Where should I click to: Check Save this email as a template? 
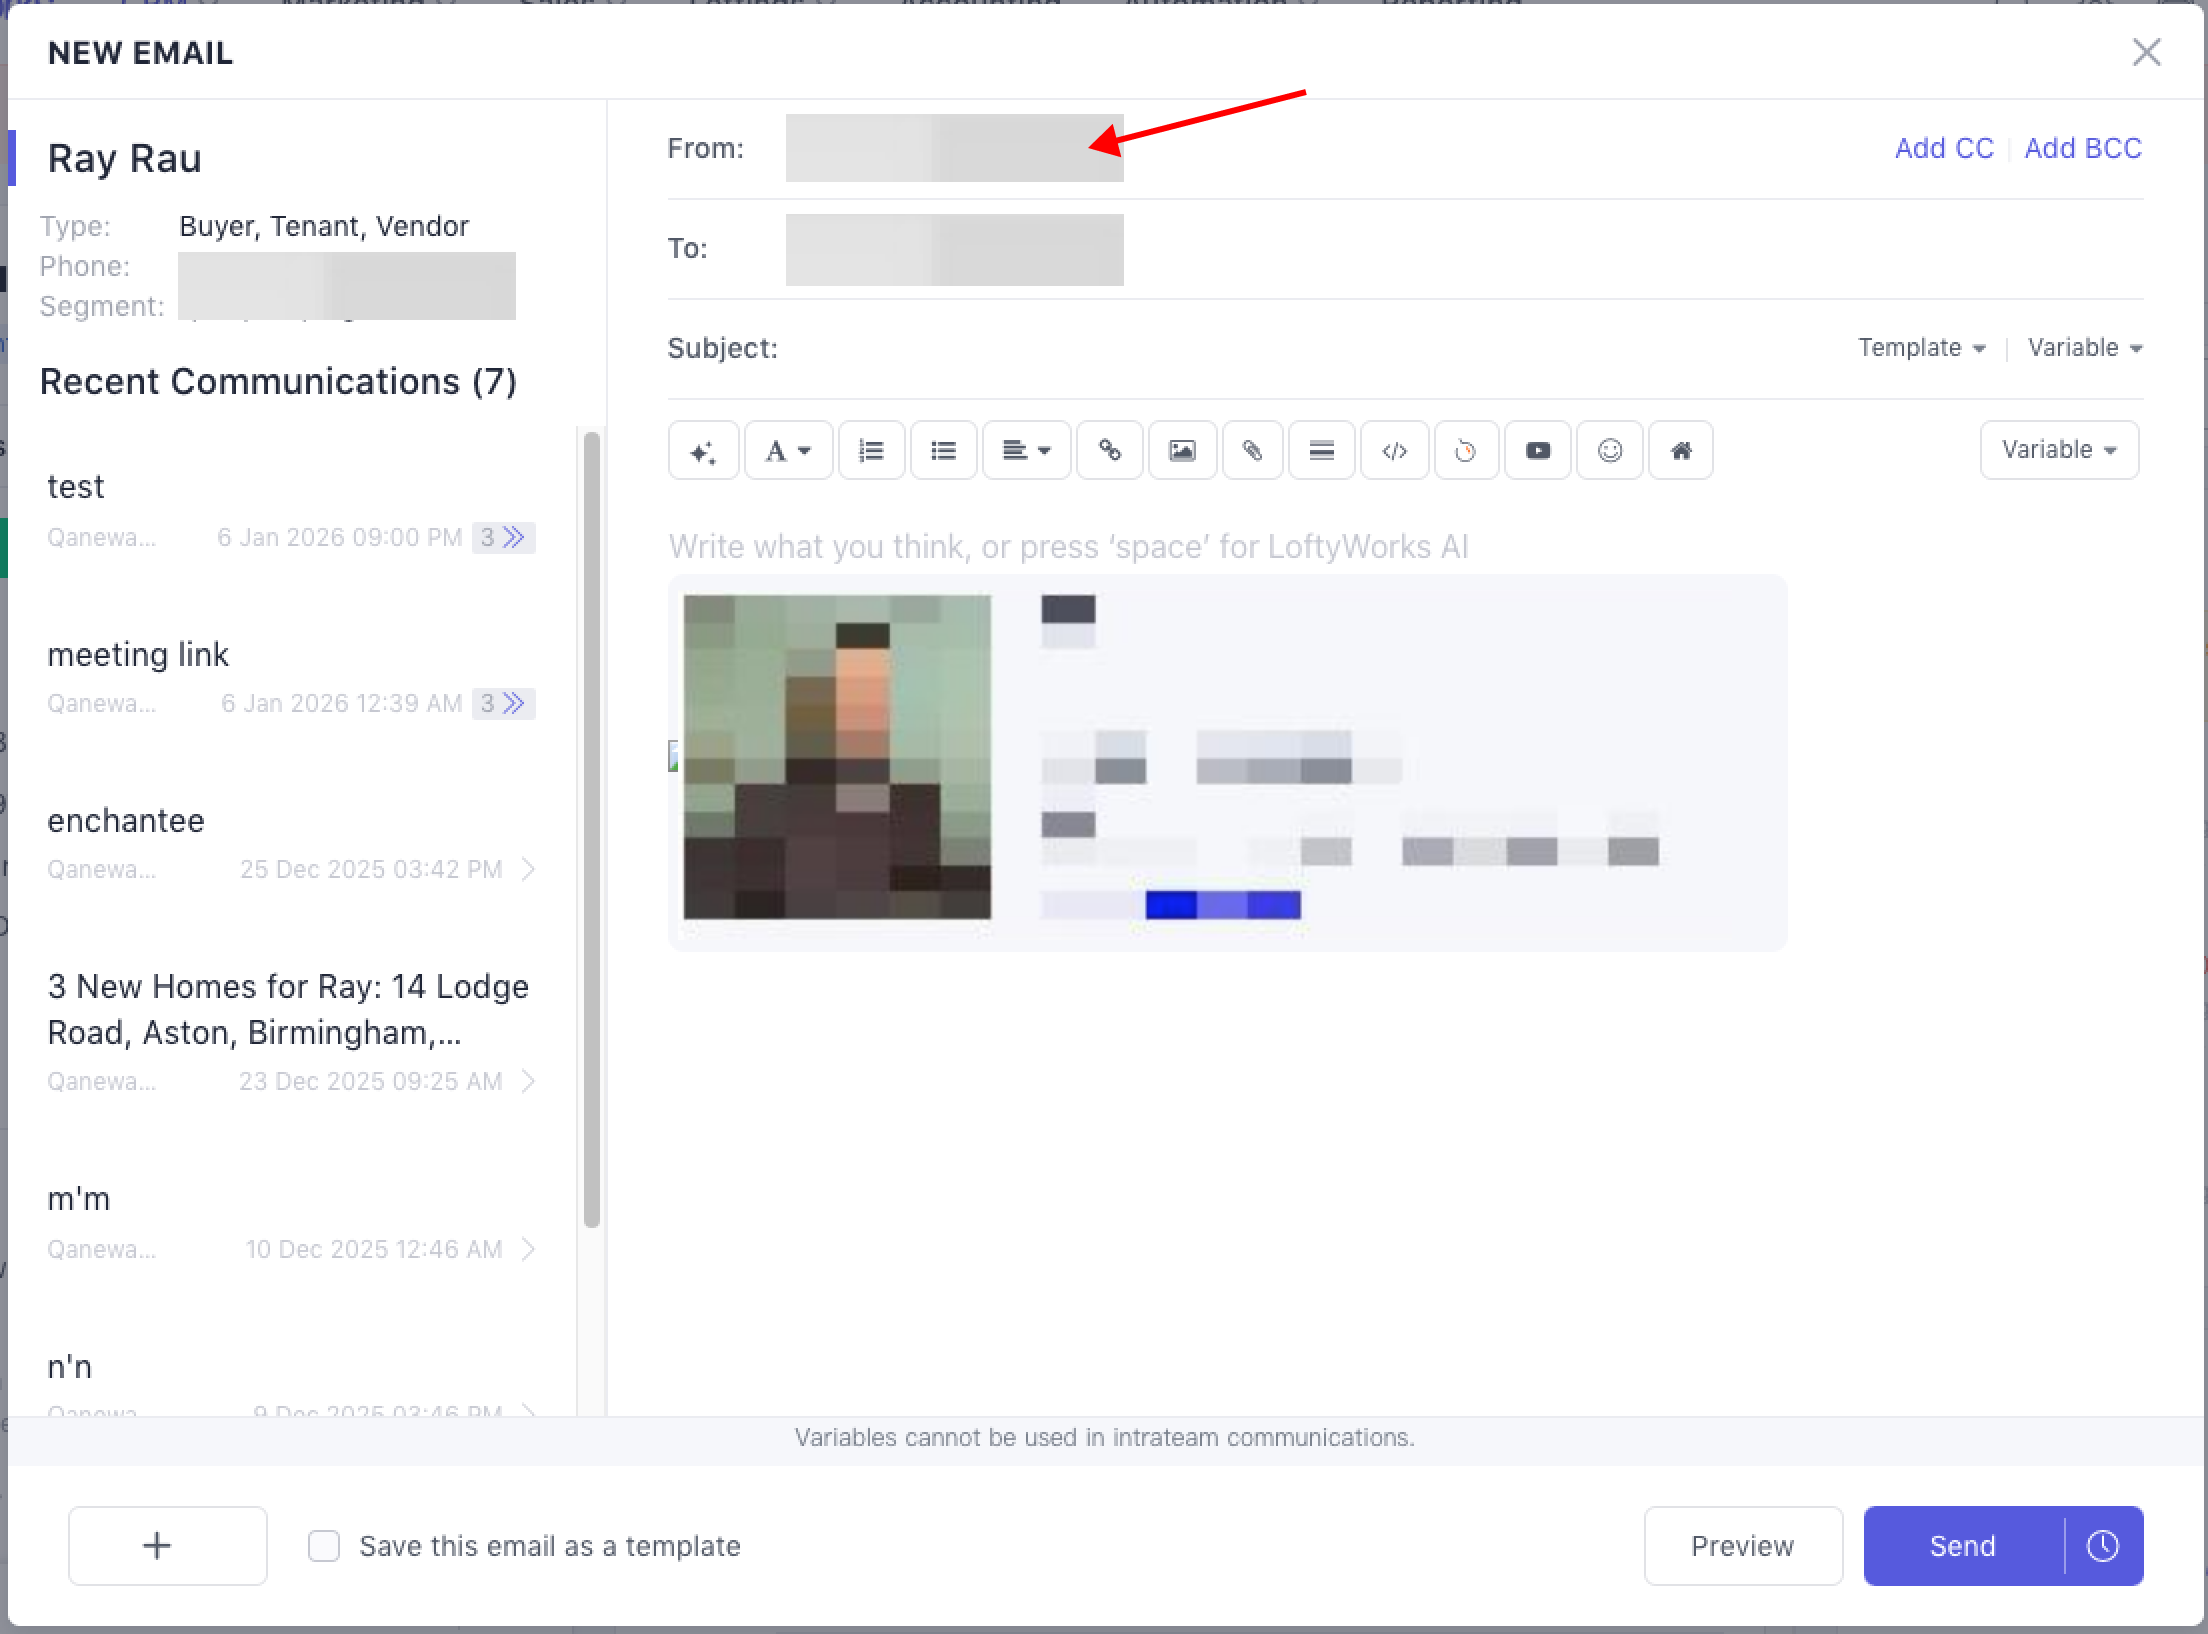point(324,1546)
